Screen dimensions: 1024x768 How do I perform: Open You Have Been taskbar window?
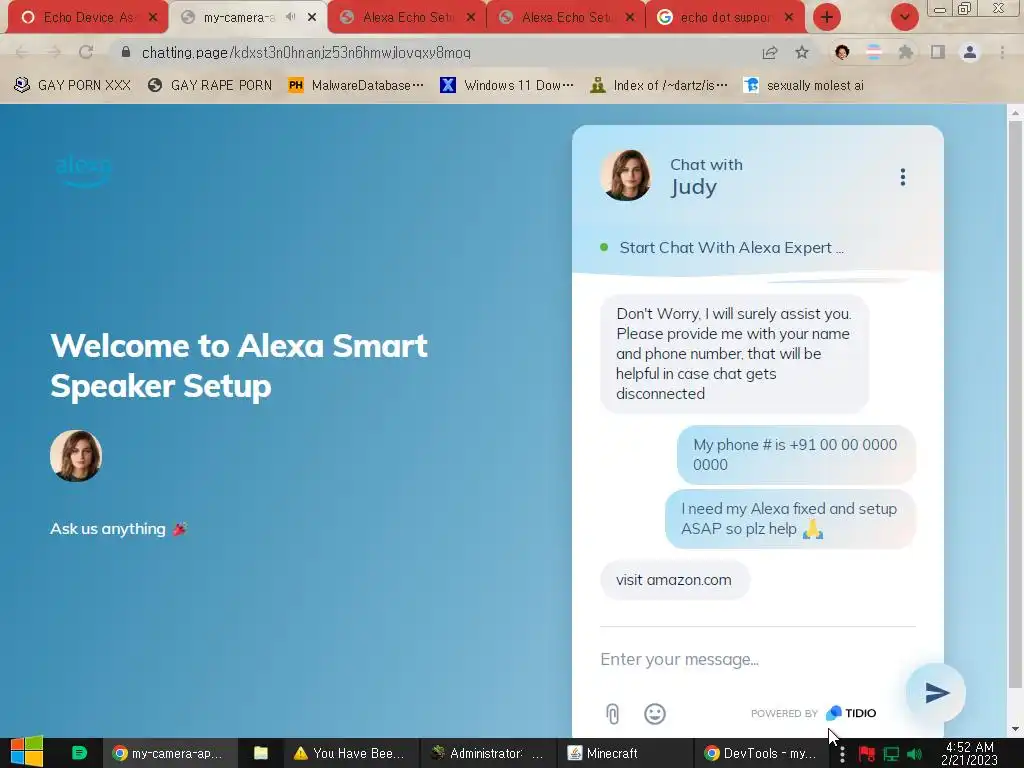point(350,754)
